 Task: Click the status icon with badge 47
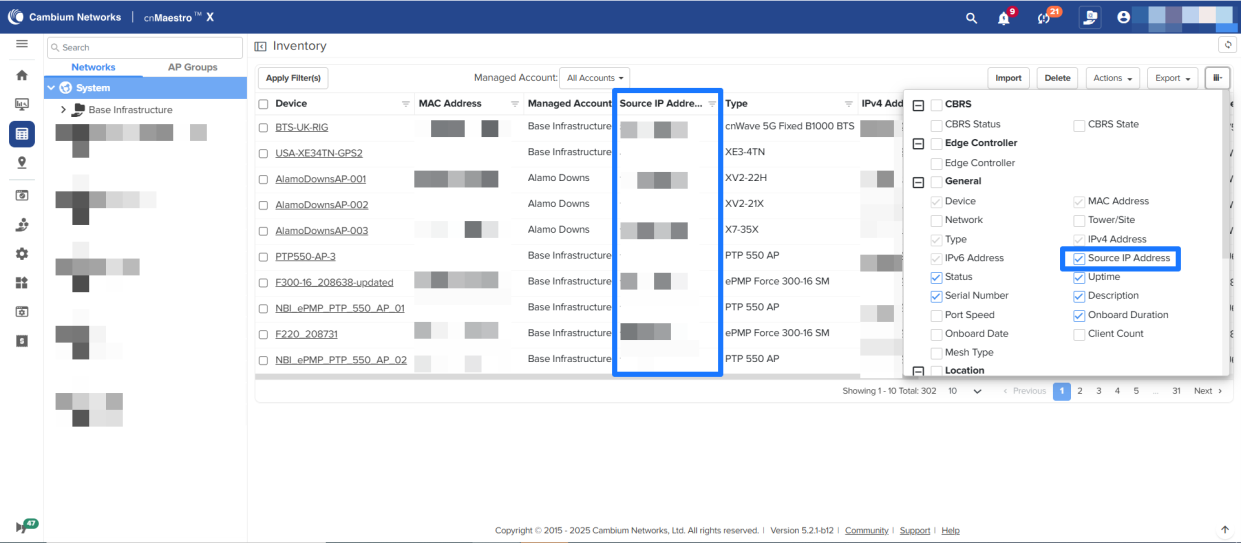(x=25, y=525)
